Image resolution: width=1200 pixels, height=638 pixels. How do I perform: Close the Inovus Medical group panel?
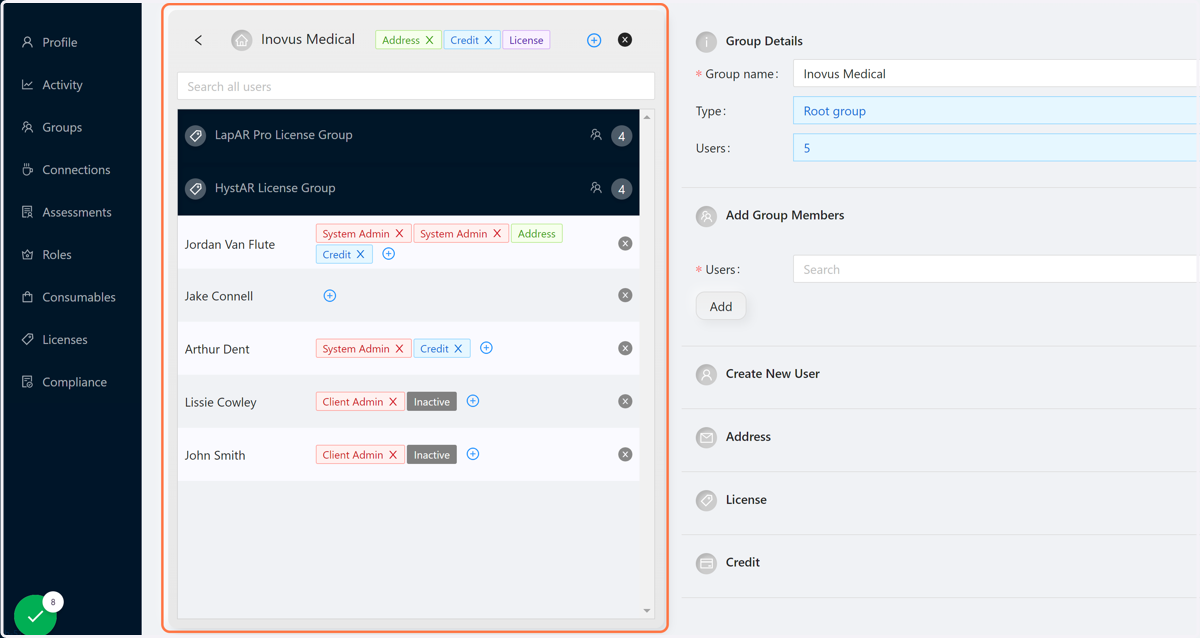pyautogui.click(x=625, y=40)
